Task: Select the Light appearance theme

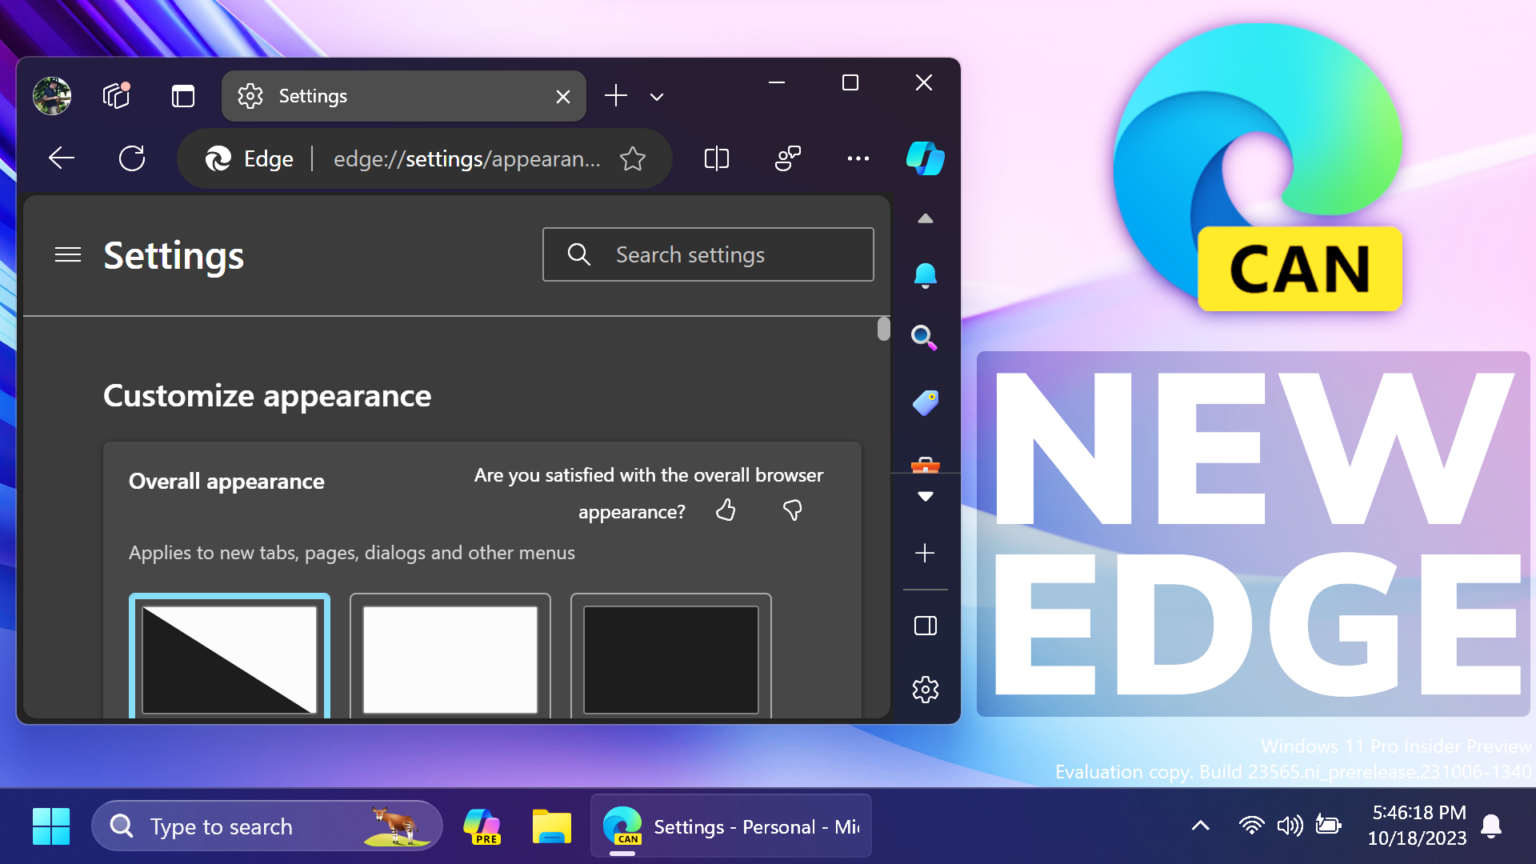Action: click(449, 657)
